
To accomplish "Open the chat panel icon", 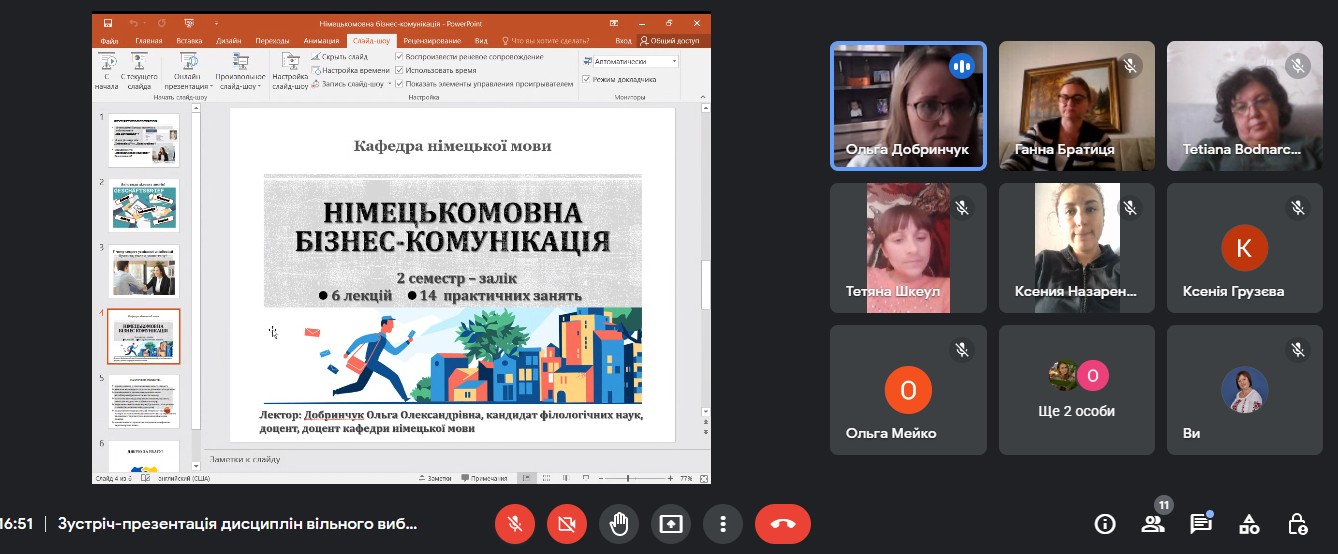I will pyautogui.click(x=1200, y=523).
